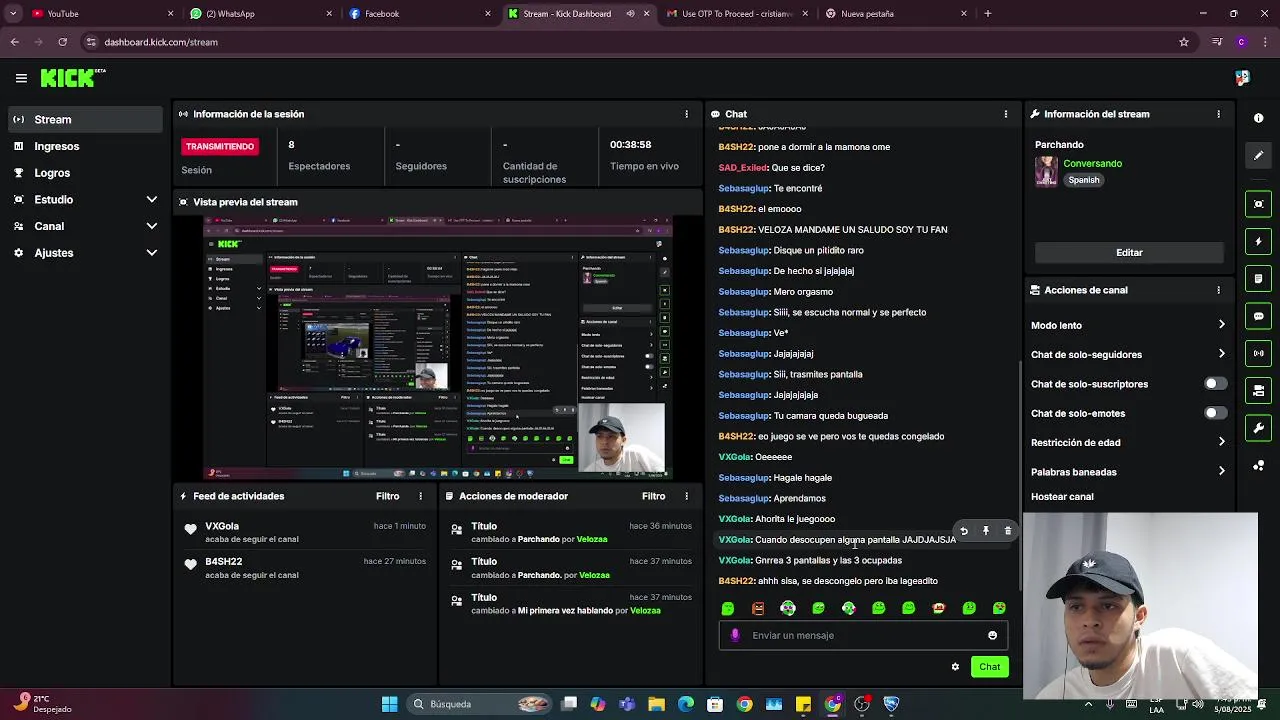Select Stream in the sidebar
Image resolution: width=1280 pixels, height=720 pixels.
[85, 119]
